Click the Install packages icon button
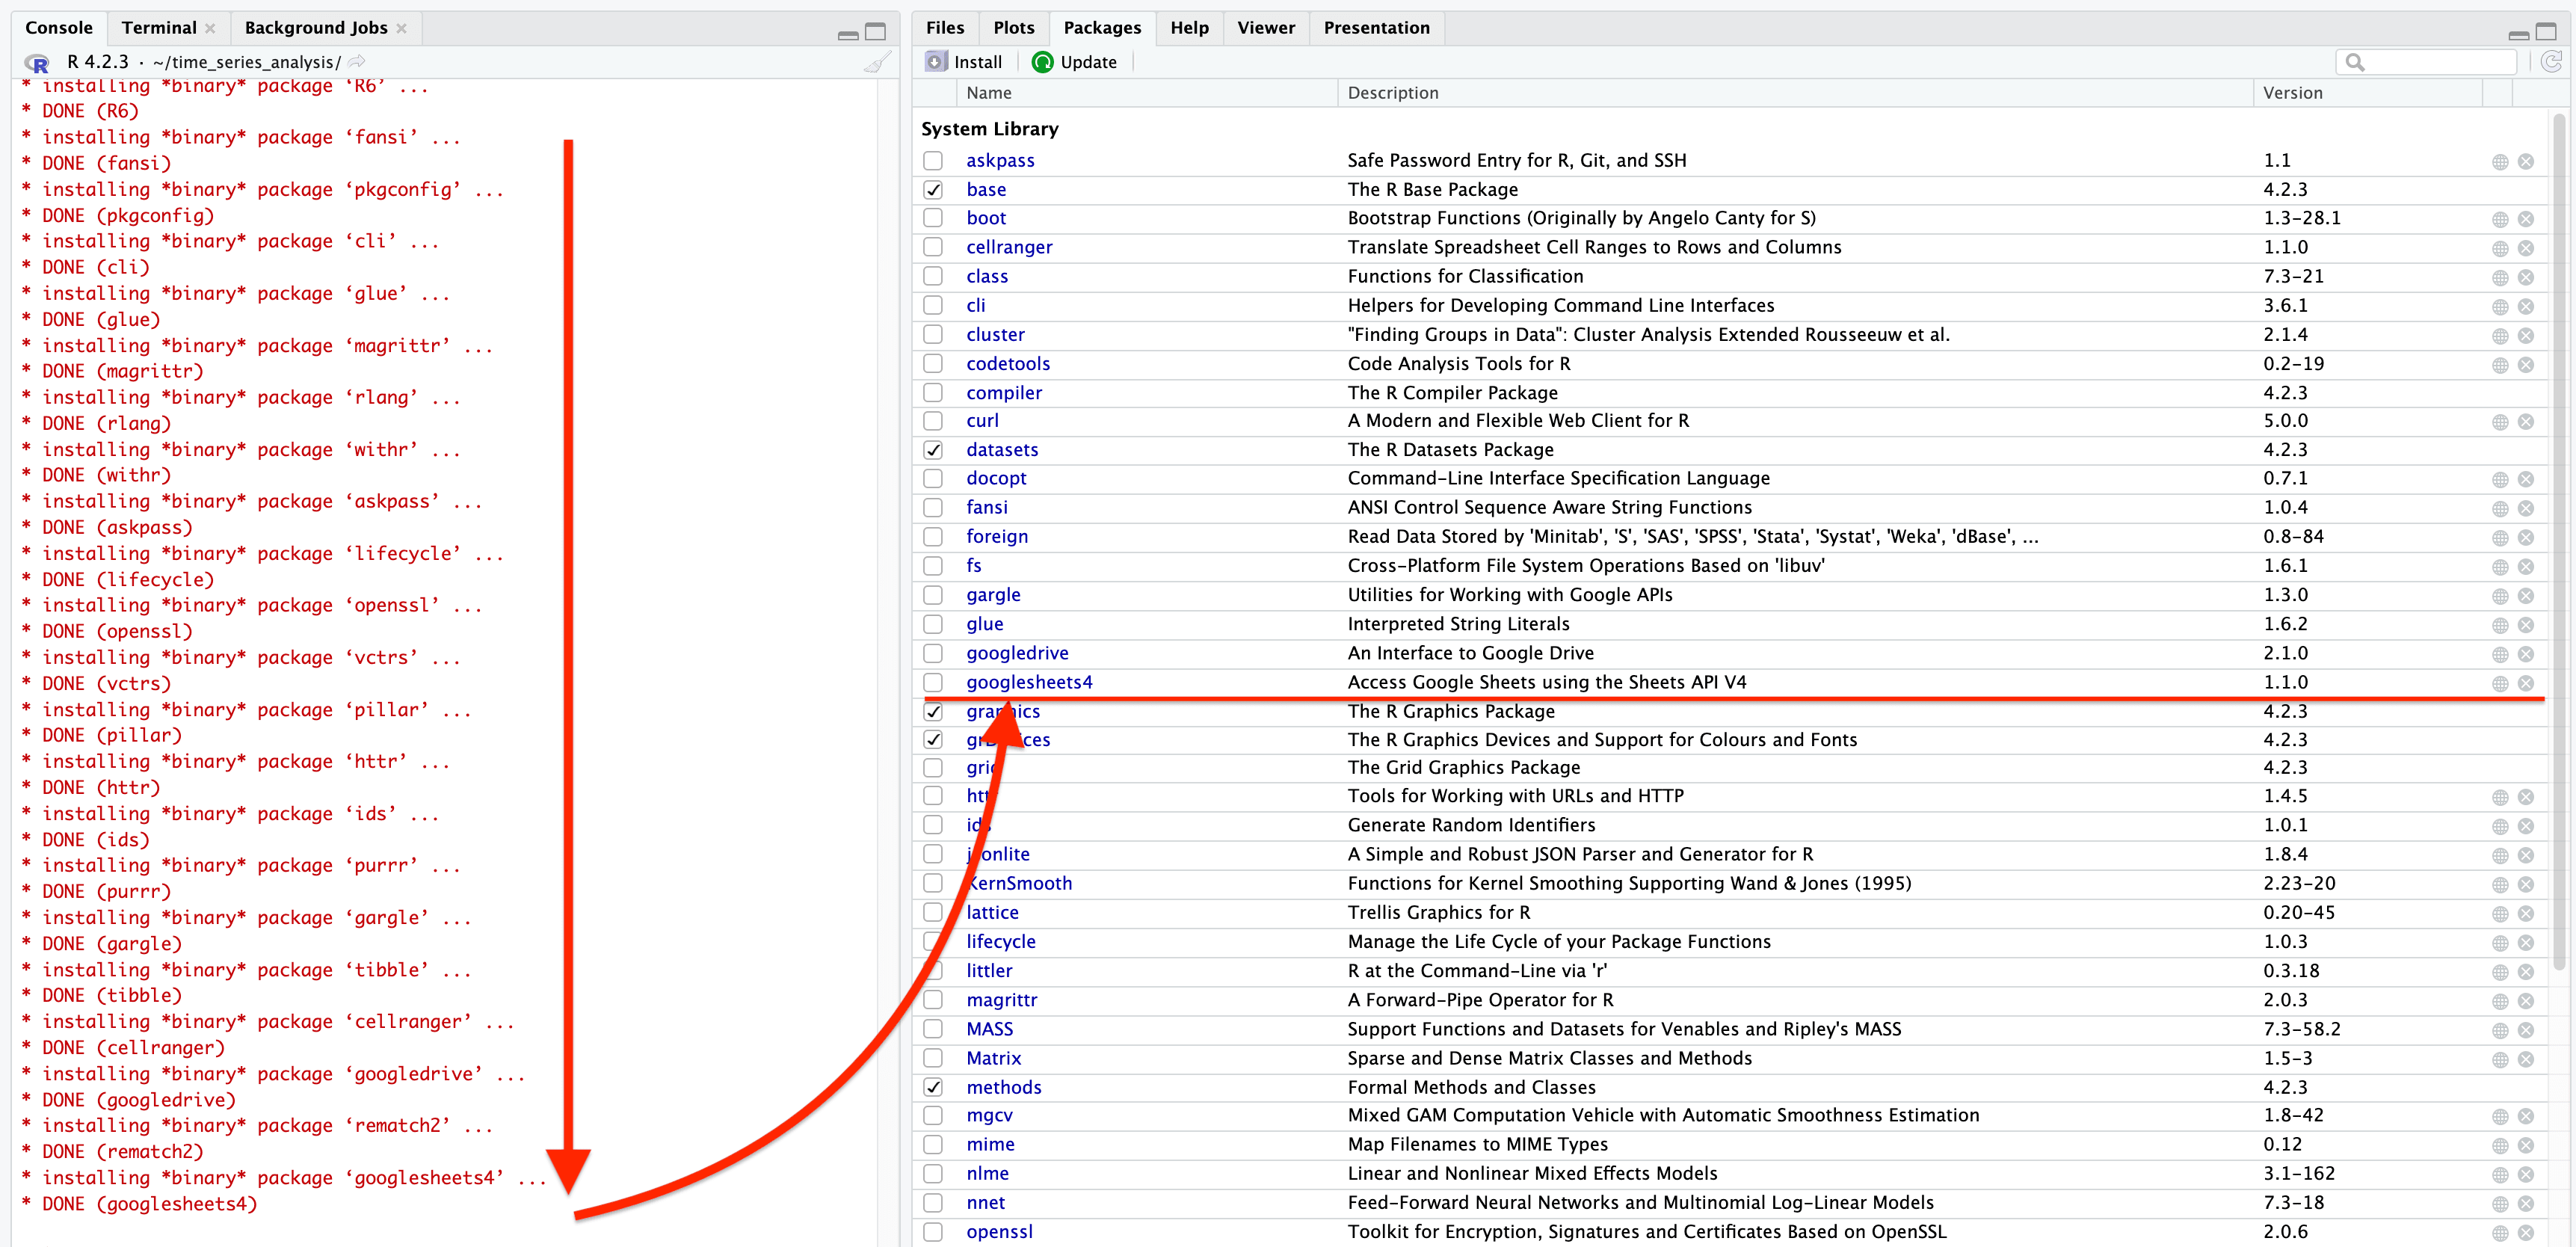2576x1247 pixels. (935, 62)
